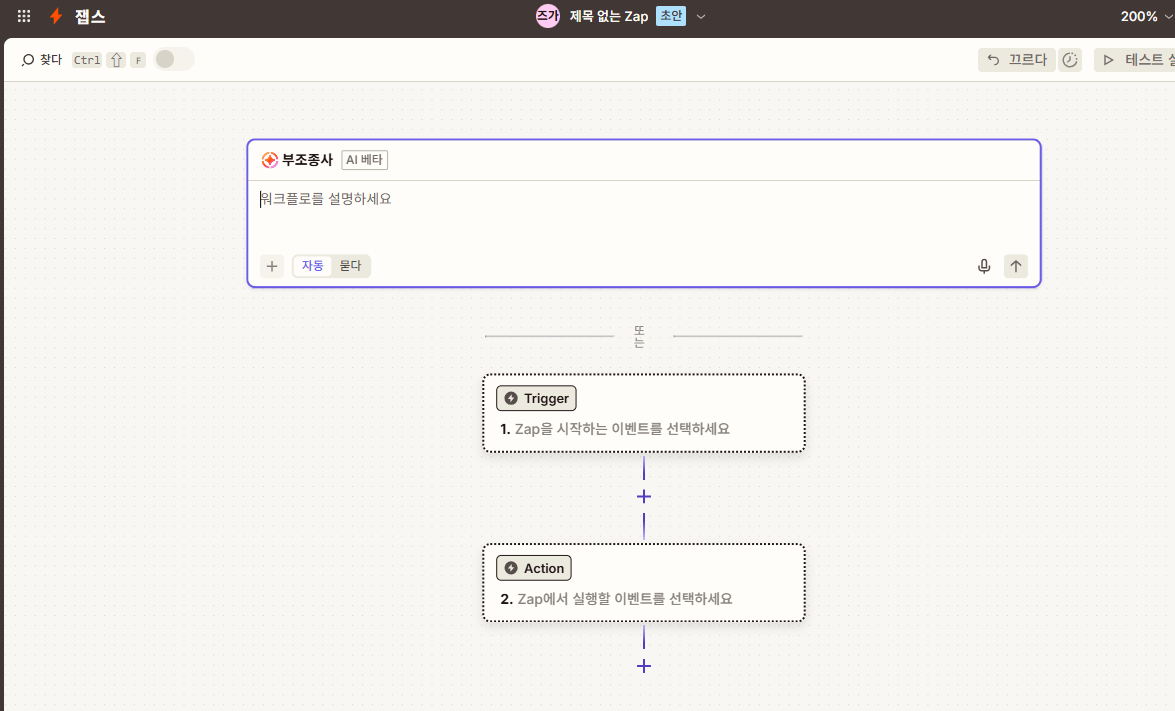
Task: Open the apps grid menu
Action: (x=24, y=16)
